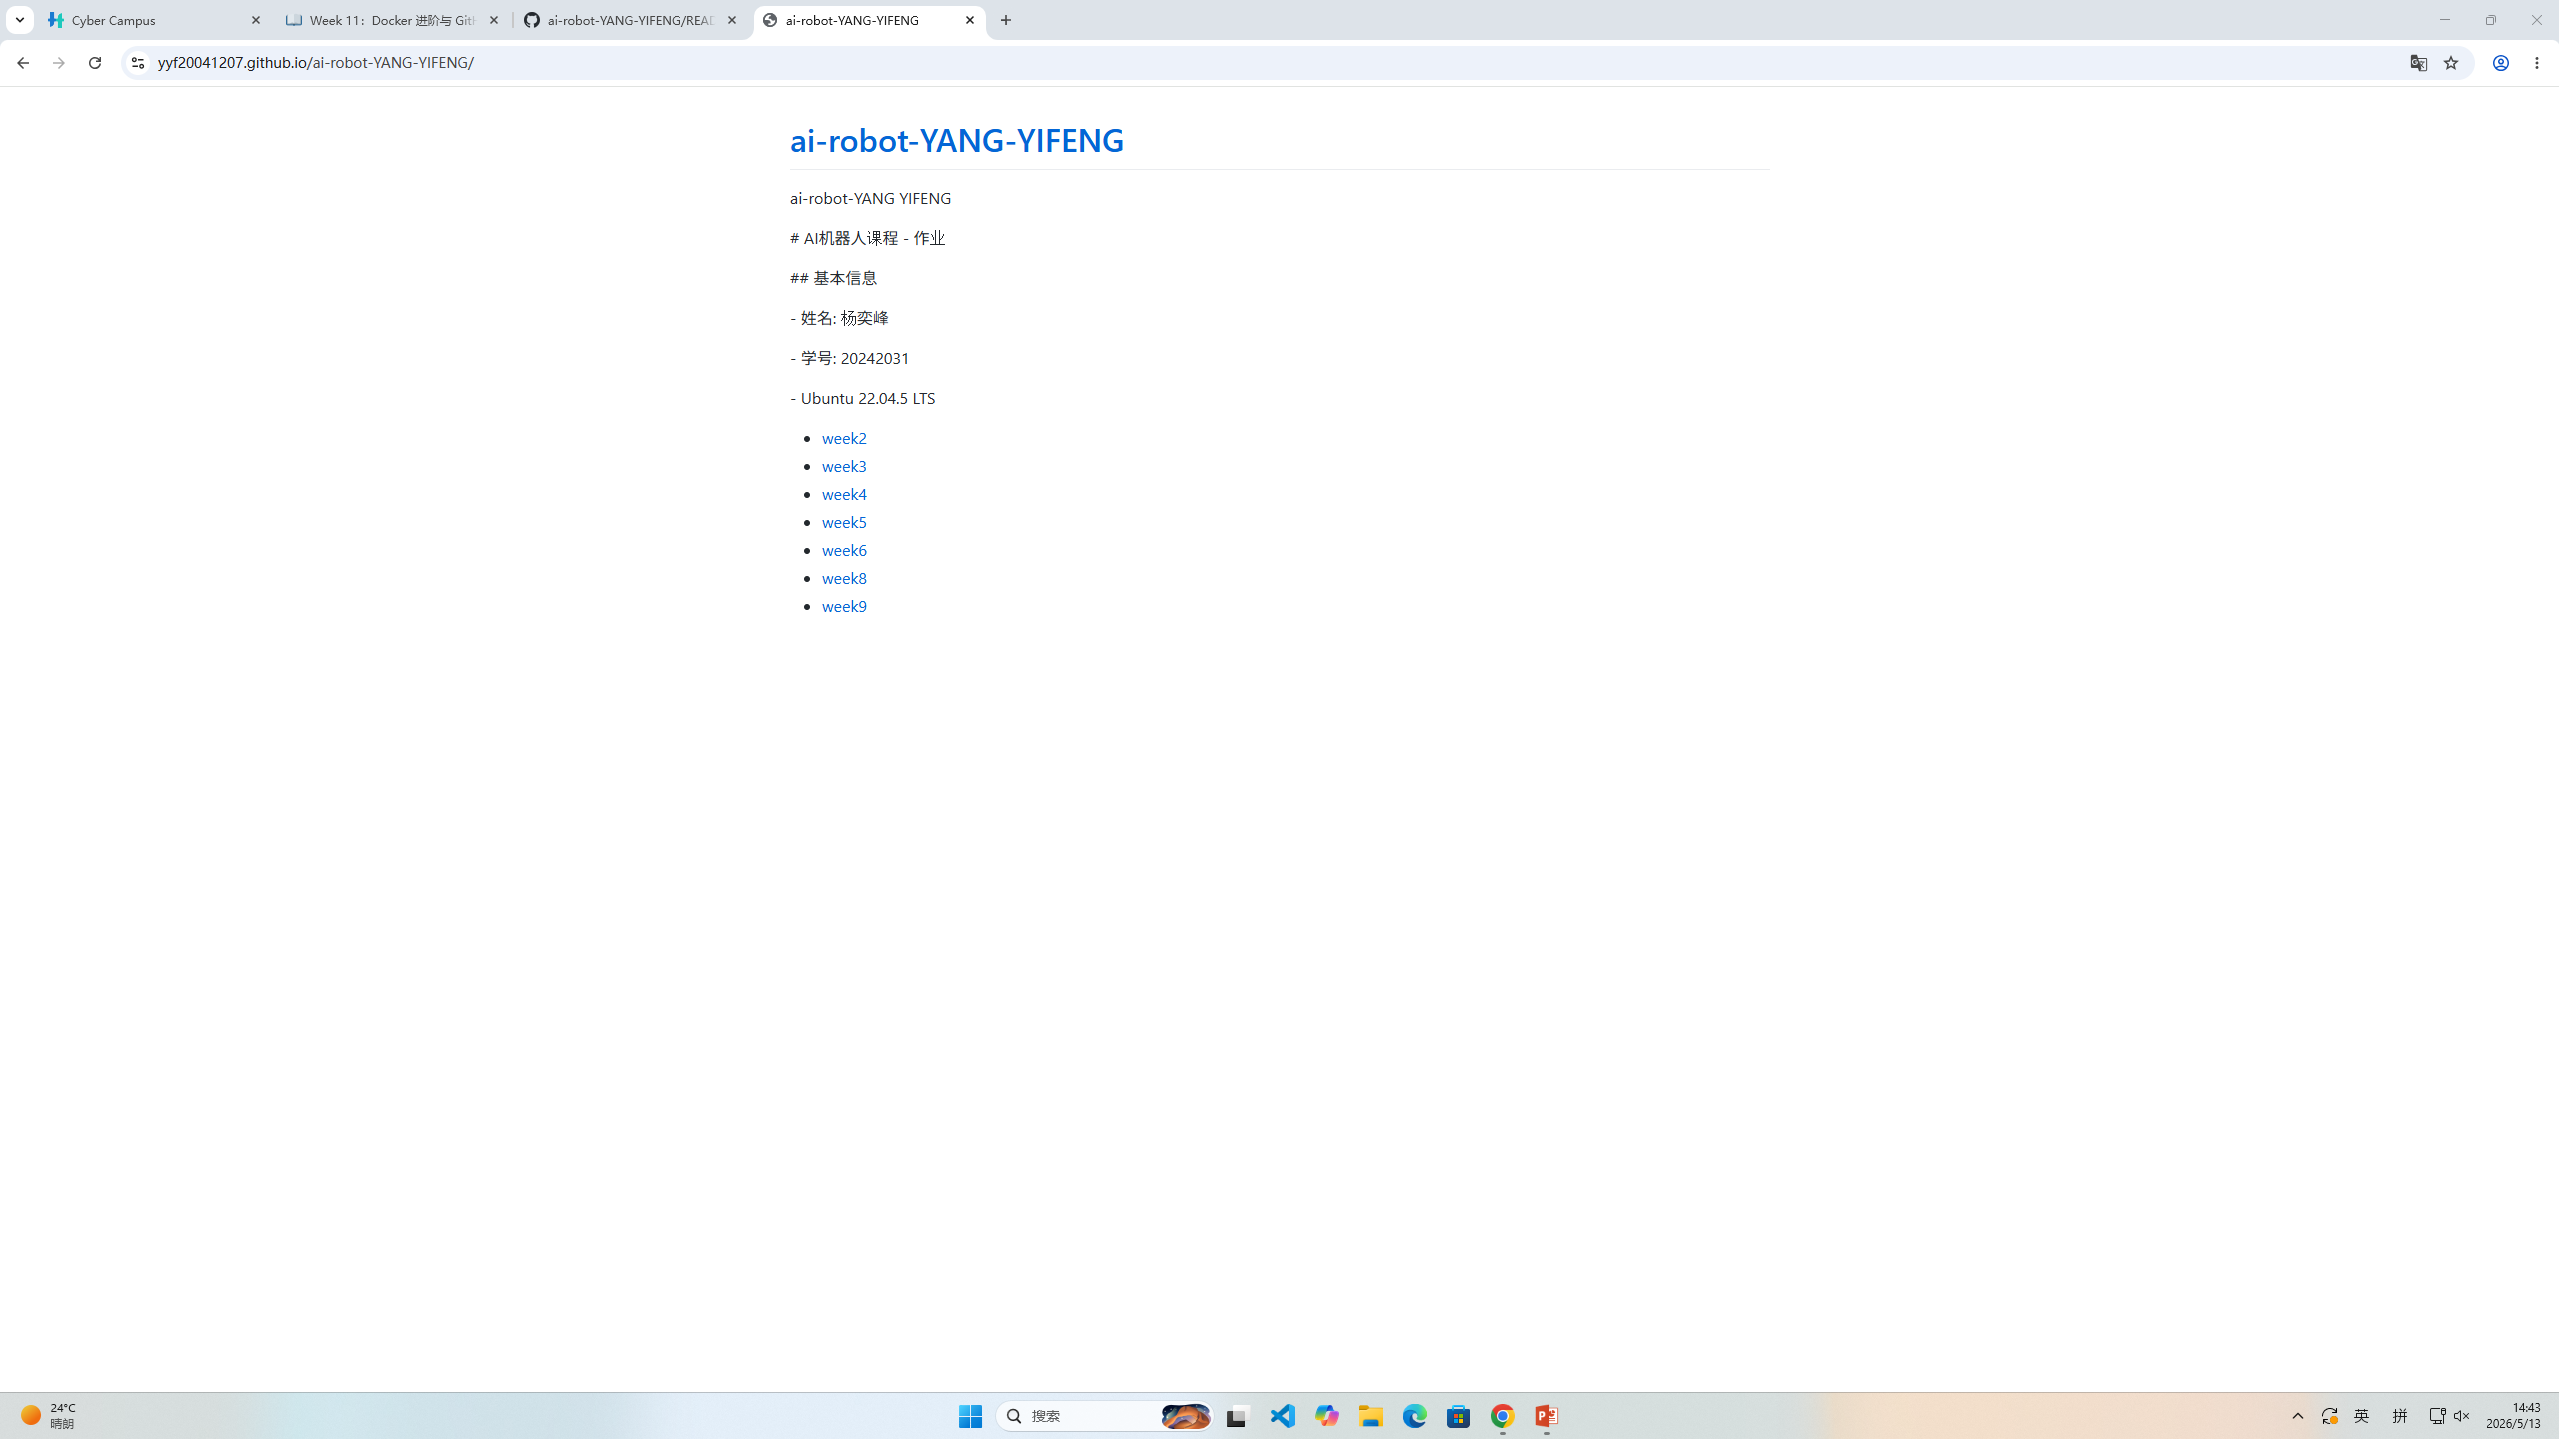
Task: Click the taskbar search box
Action: [x=1104, y=1416]
